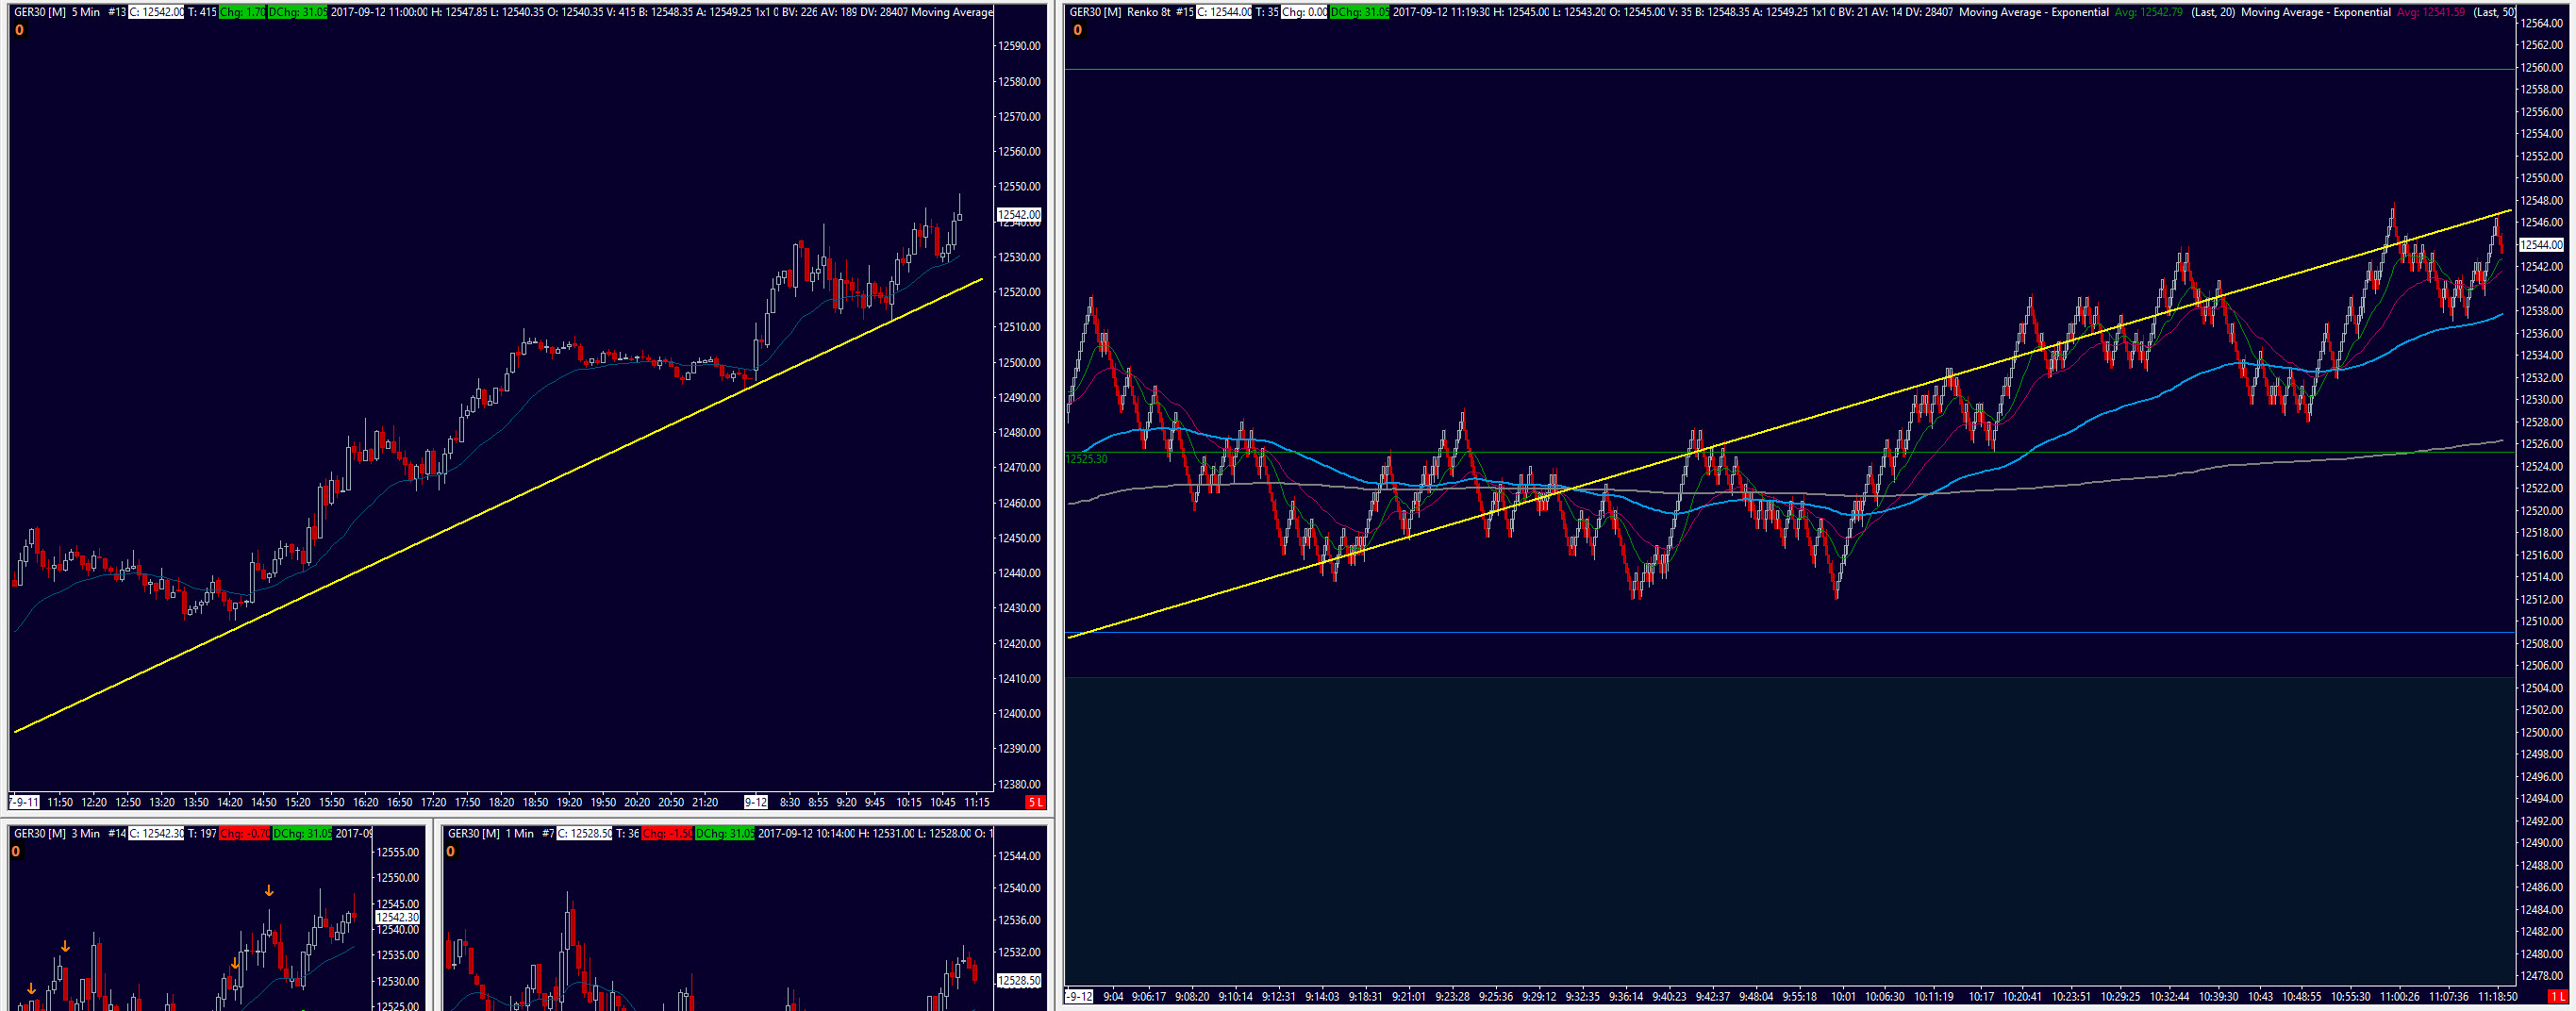Click the pink Avg: 12541.59 study value
This screenshot has height=1011, width=2576.
point(2431,12)
